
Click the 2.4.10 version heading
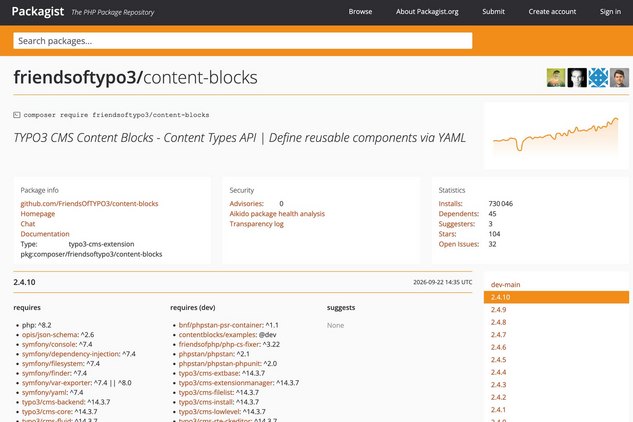coord(24,282)
